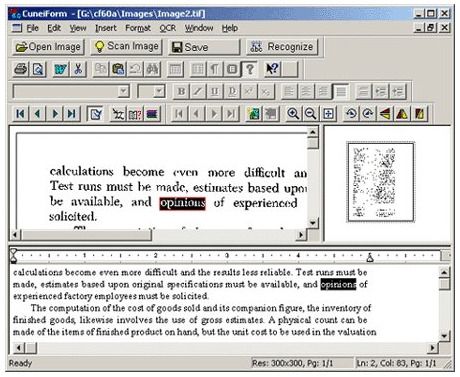Click the spell check icon

tap(118, 114)
